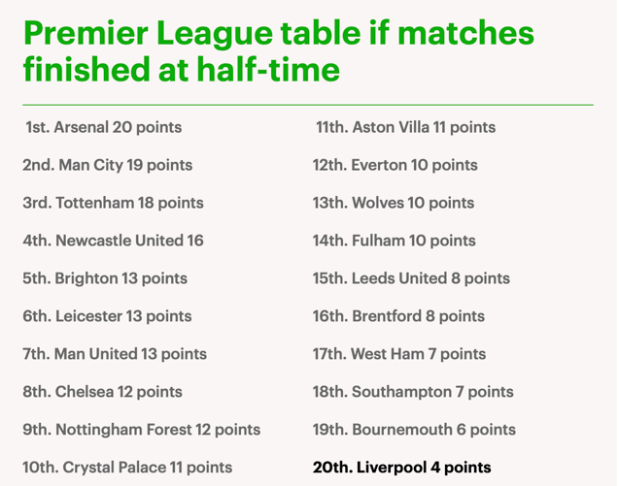Click the 14th. Fulham 10 points entry
The image size is (619, 486).
394,241
